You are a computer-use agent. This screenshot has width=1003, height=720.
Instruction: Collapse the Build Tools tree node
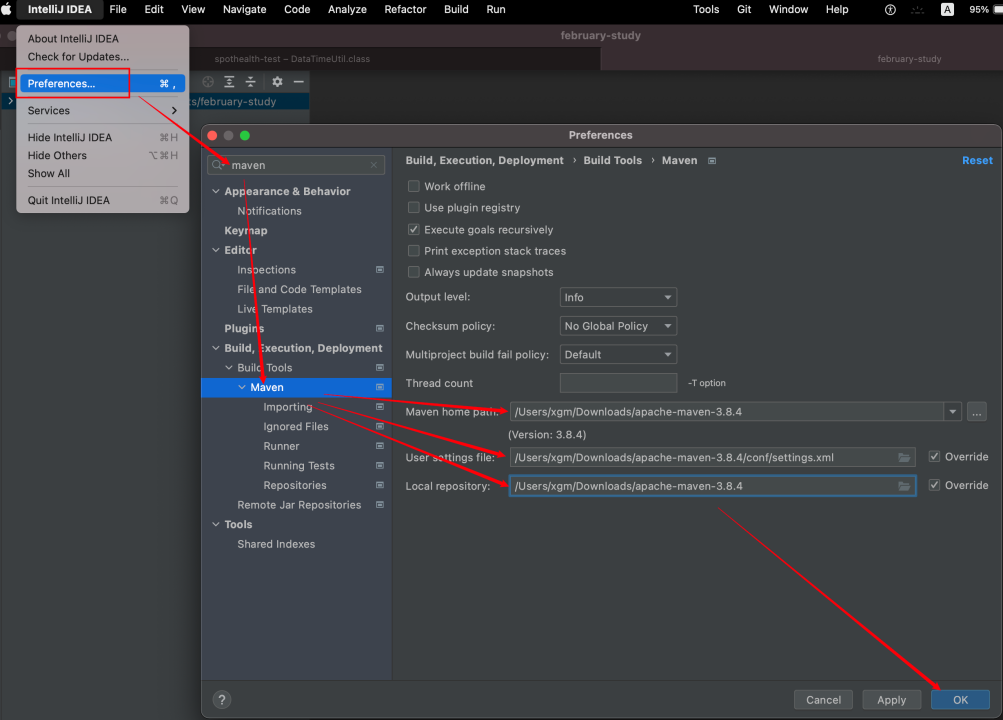click(x=229, y=368)
